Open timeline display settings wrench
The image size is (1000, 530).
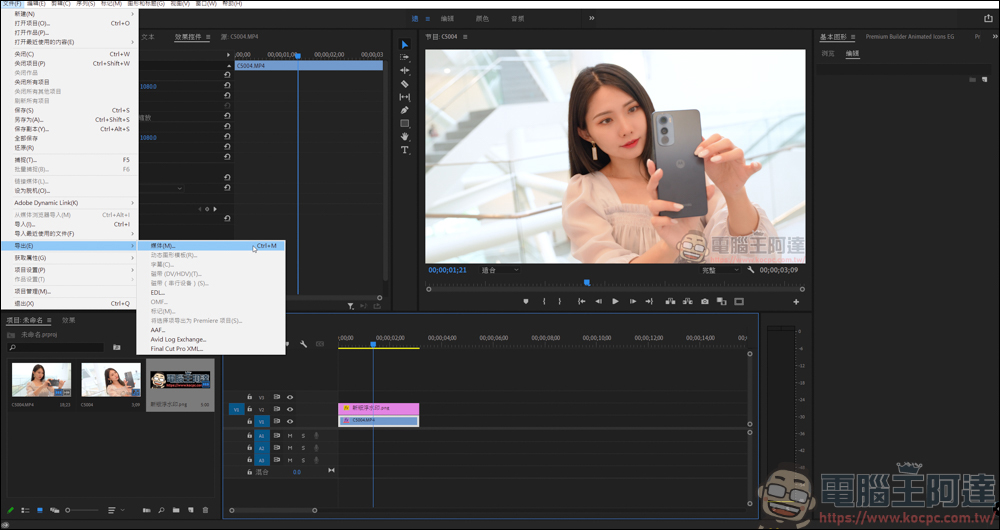pos(304,344)
